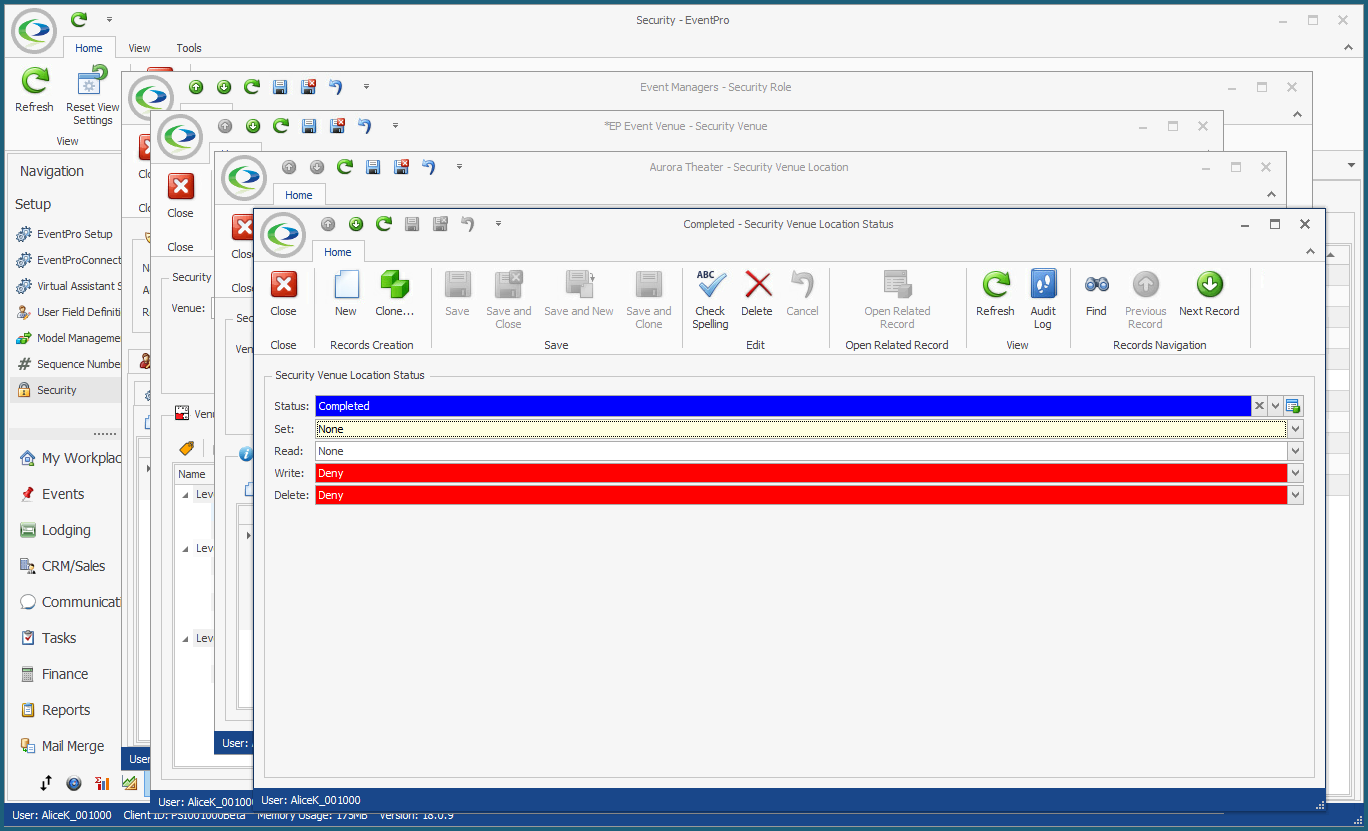1368x831 pixels.
Task: Open EventPro Setup in navigation
Action: click(x=65, y=234)
